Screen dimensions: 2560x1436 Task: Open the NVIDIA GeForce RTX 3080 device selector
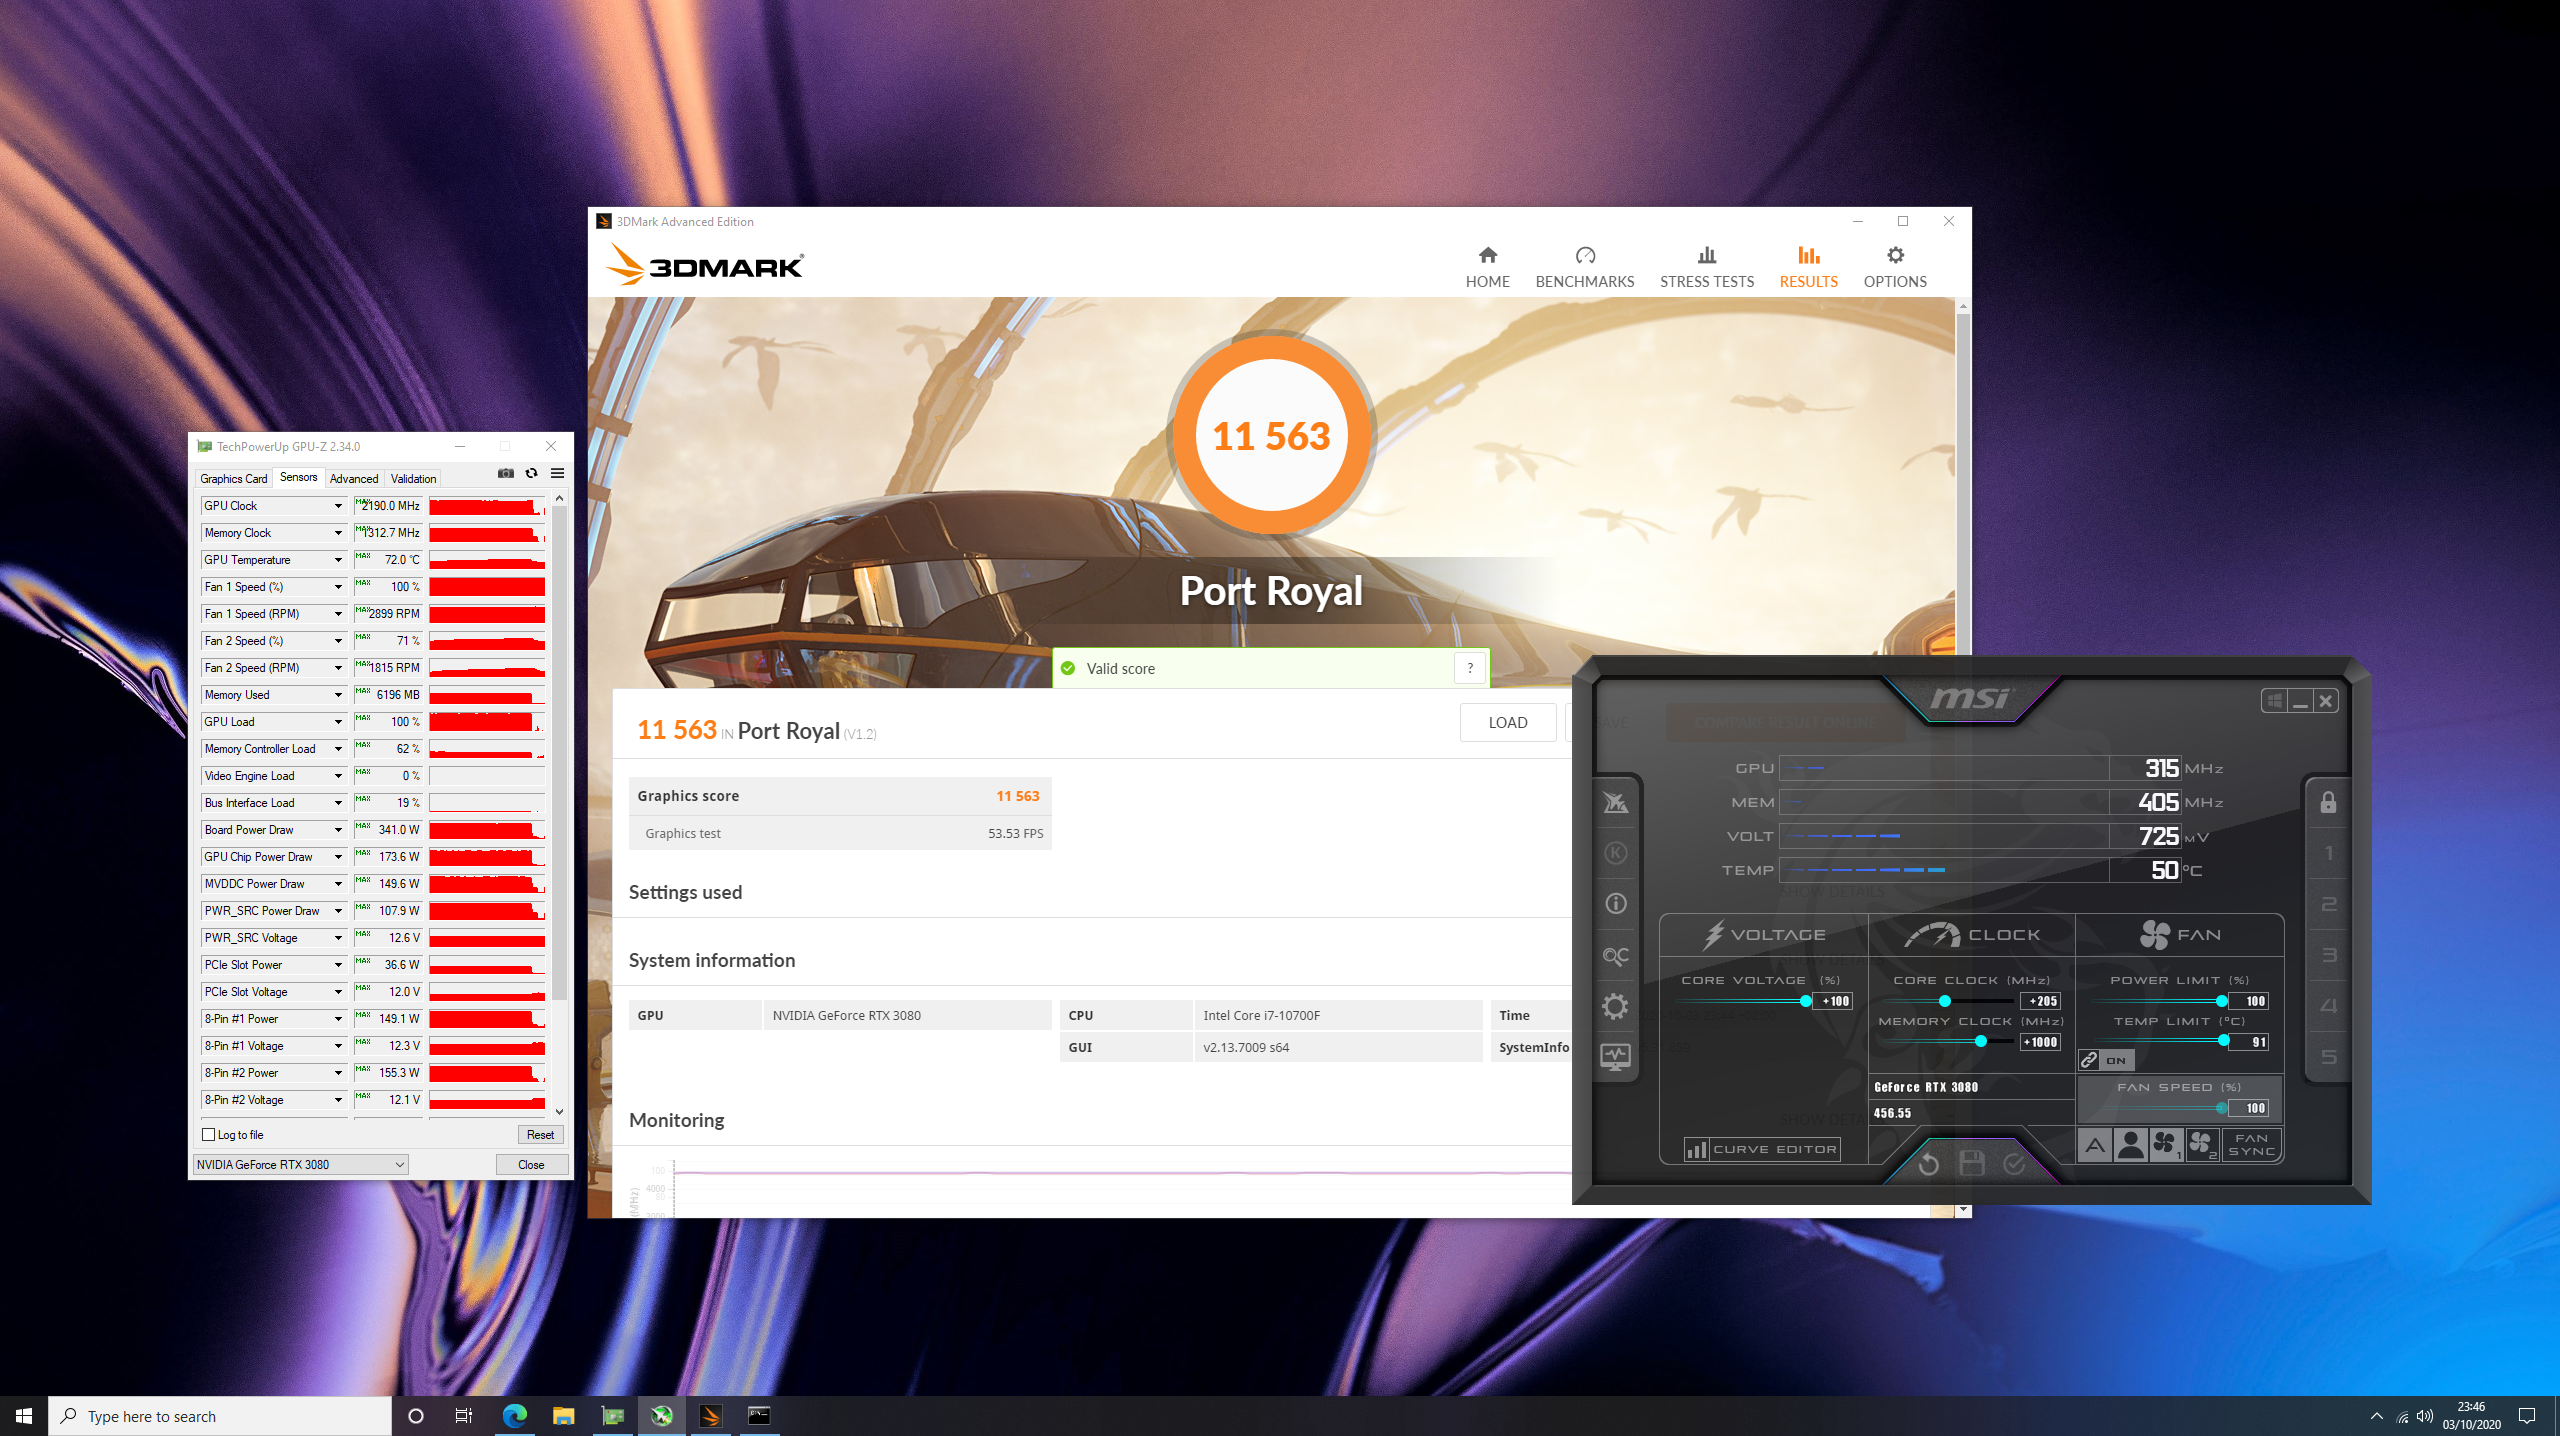300,1165
